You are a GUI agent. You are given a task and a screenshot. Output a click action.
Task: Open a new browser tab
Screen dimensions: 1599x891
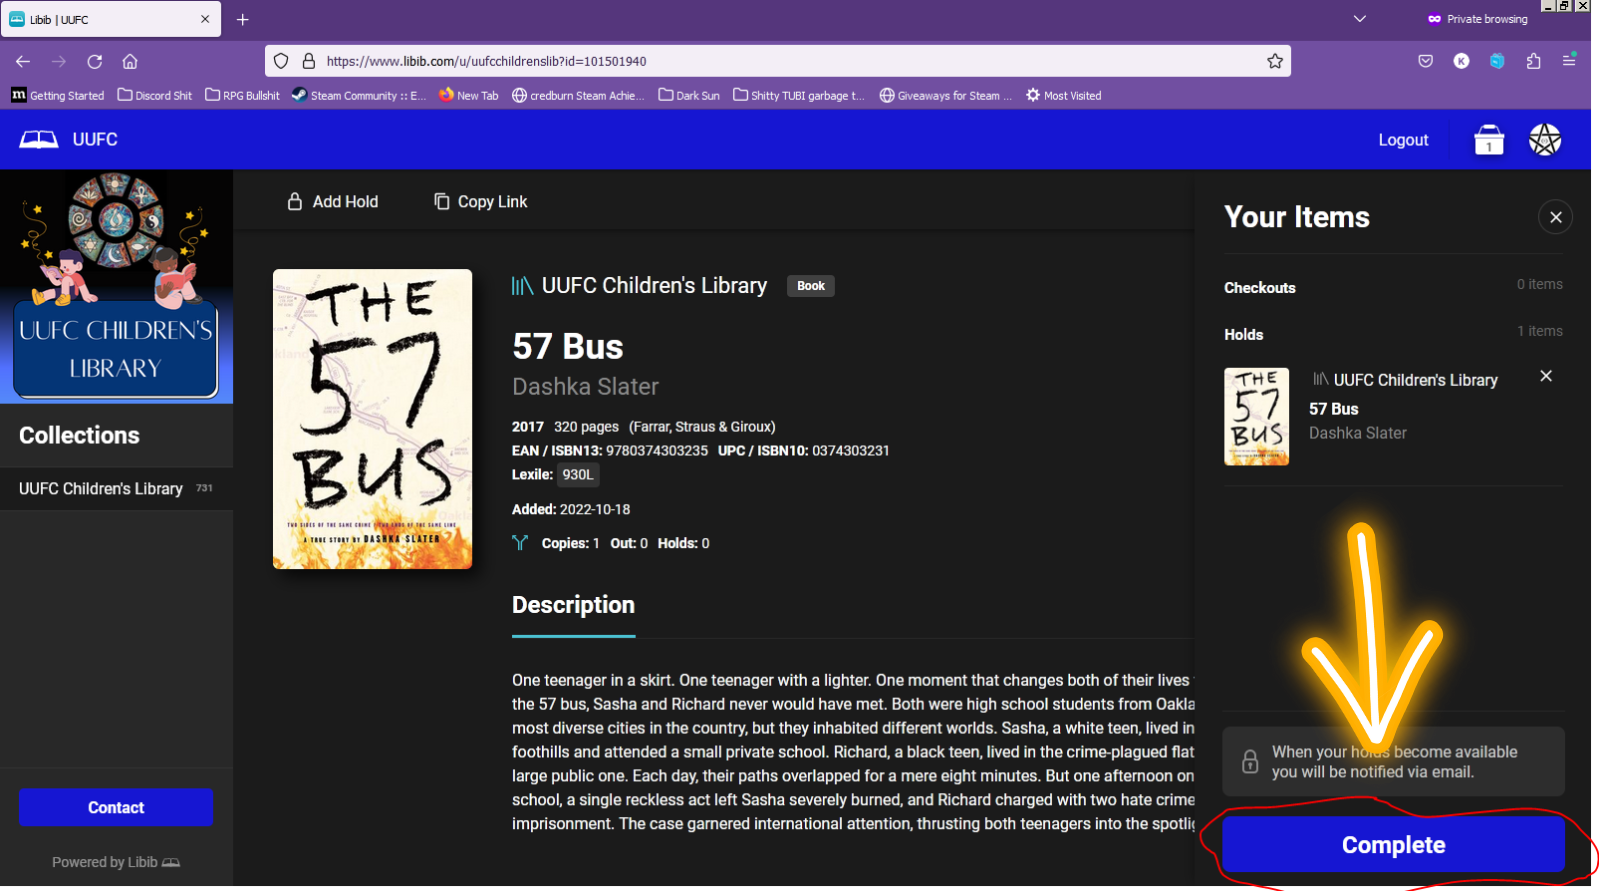[x=242, y=19]
